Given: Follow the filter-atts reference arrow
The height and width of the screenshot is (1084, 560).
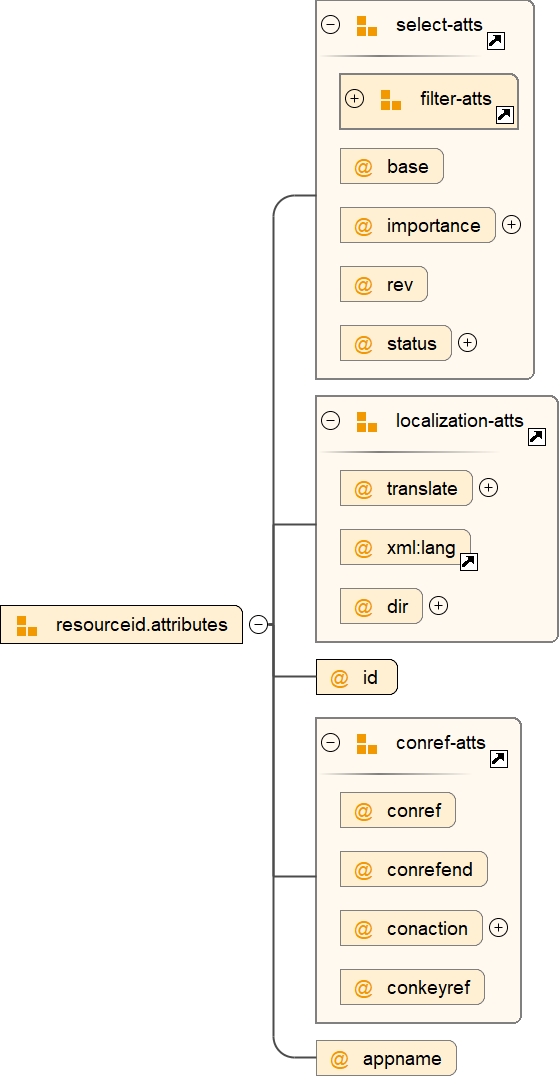Looking at the screenshot, I should pos(505,115).
